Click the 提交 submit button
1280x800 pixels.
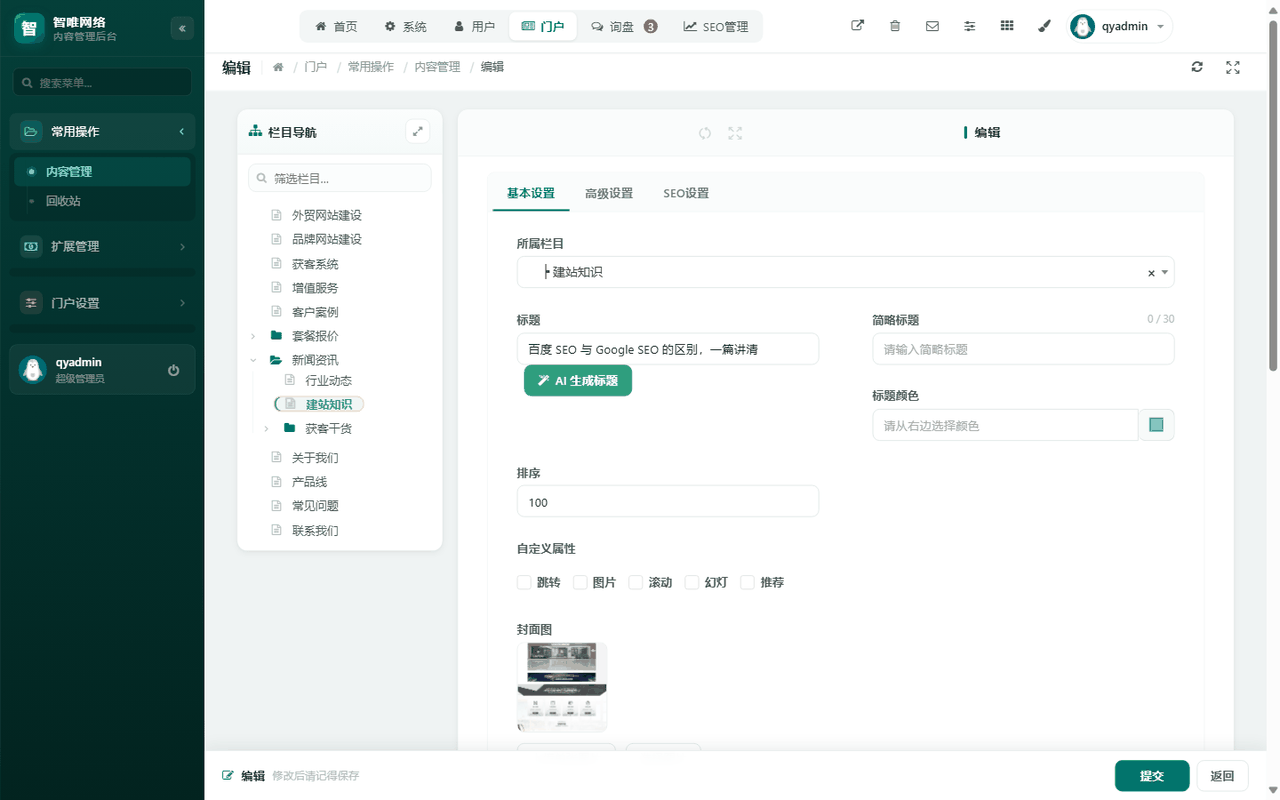click(1152, 776)
